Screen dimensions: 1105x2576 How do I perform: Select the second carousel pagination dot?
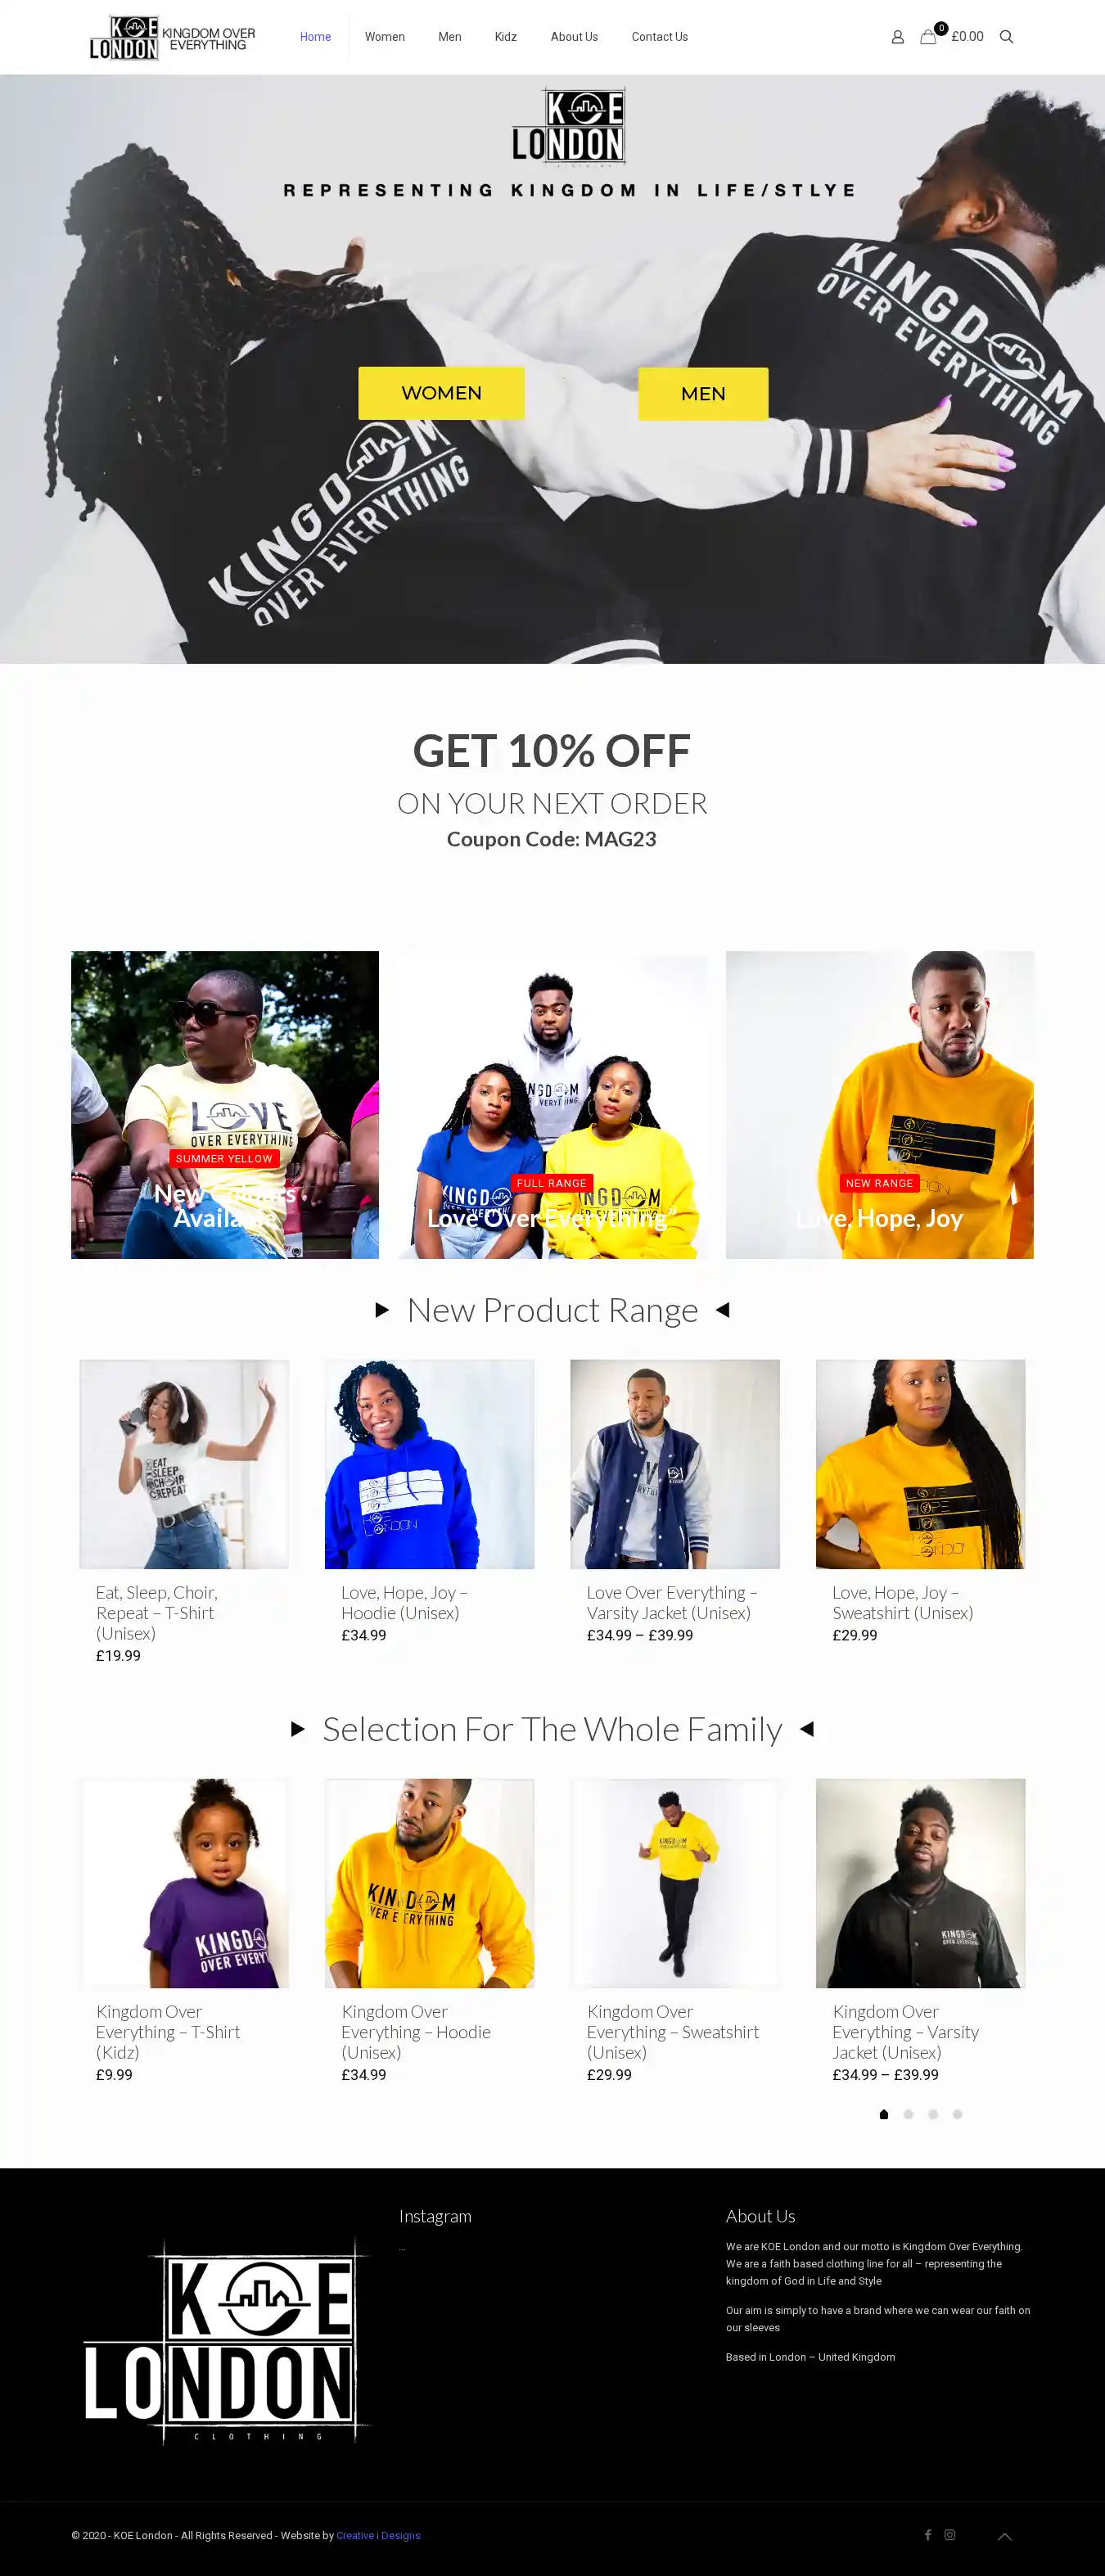click(908, 2114)
